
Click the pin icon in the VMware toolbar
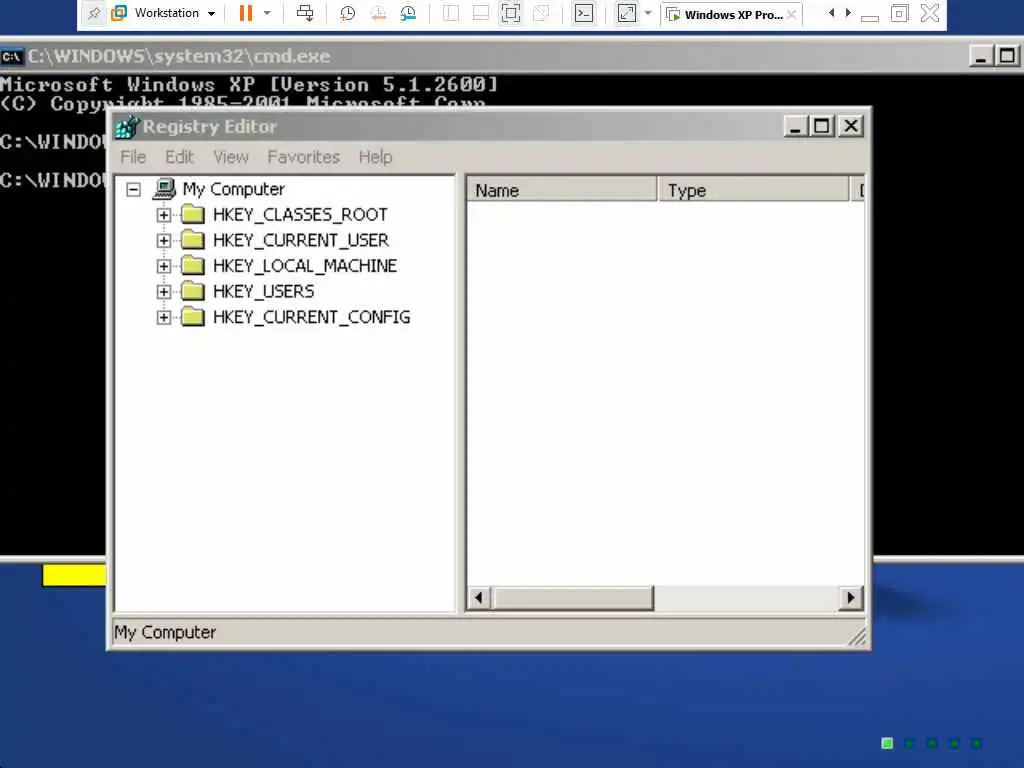point(94,13)
